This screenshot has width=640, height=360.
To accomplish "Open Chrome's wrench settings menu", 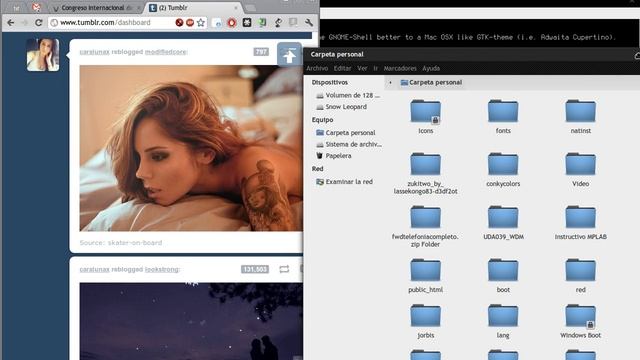I will point(309,22).
